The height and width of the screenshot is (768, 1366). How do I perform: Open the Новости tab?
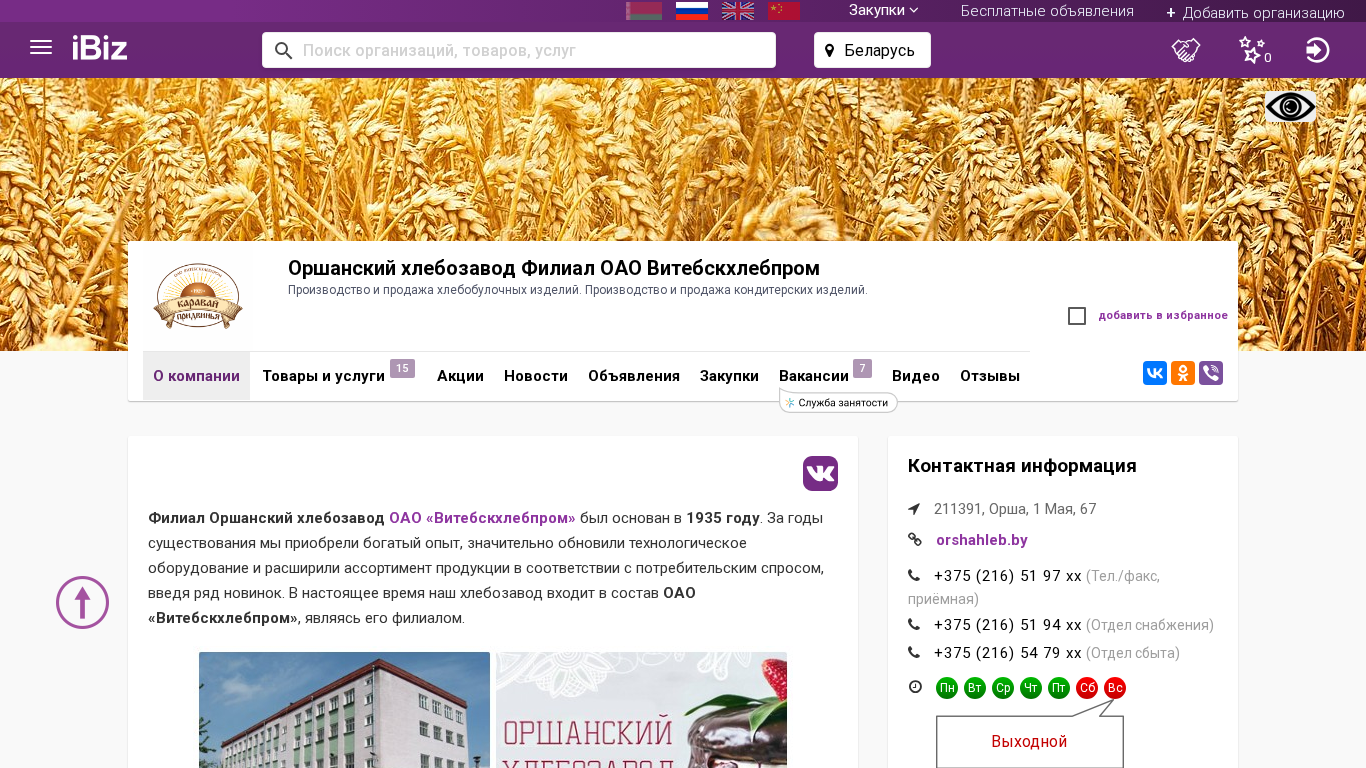point(536,376)
